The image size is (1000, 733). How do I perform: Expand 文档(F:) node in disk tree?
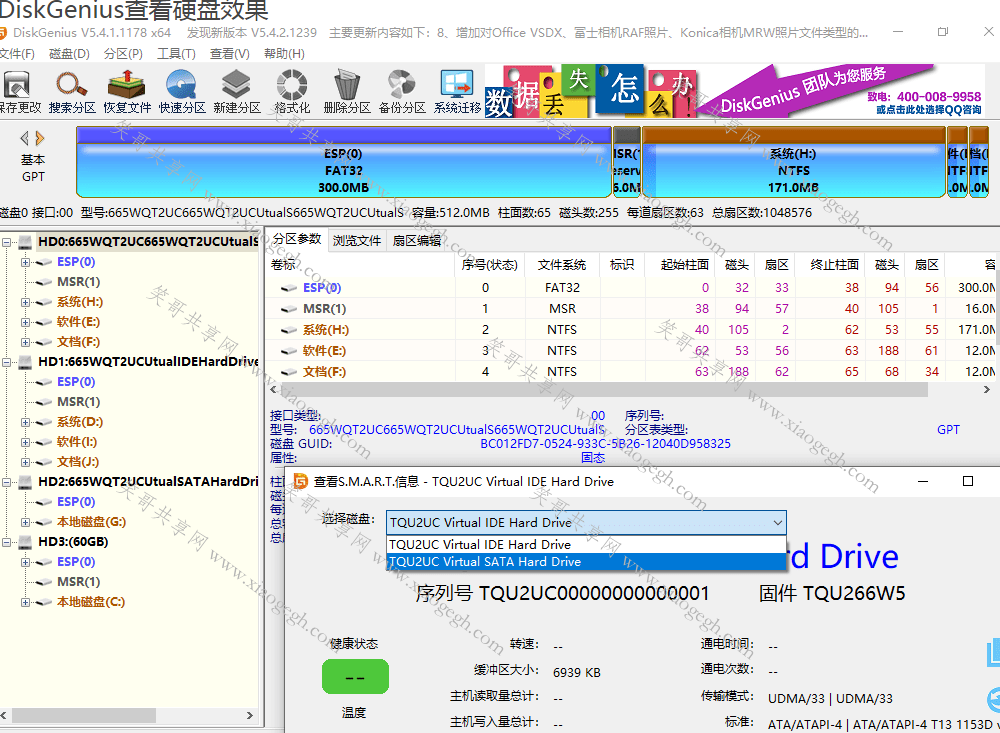point(25,342)
